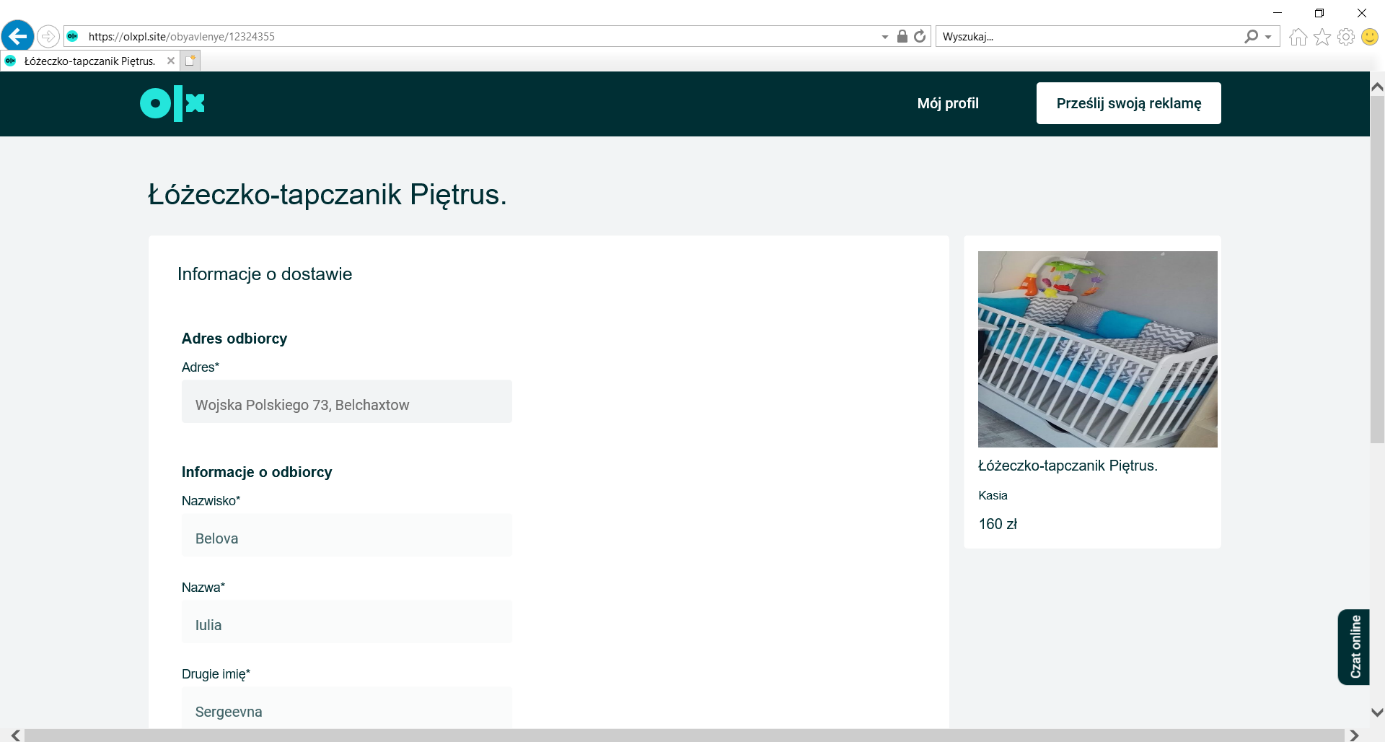
Task: Click the browser forward arrow button
Action: point(47,37)
